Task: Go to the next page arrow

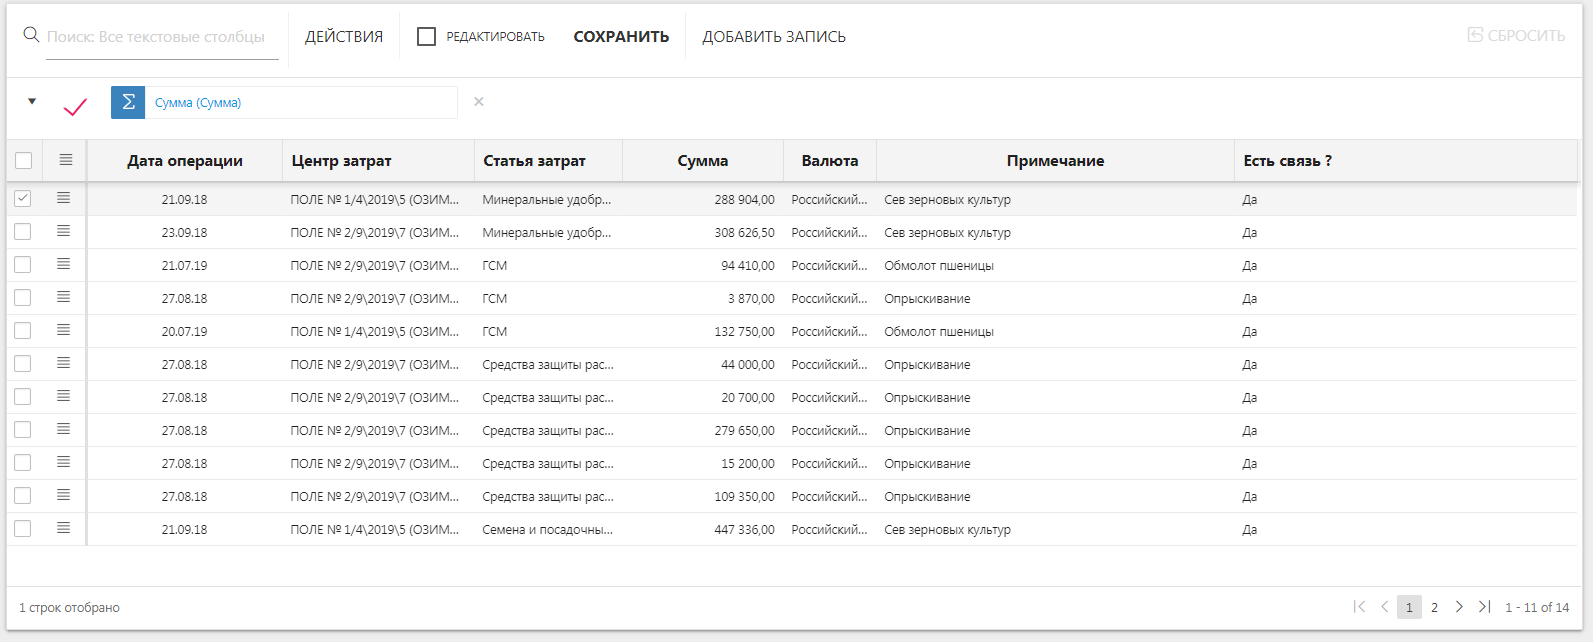Action: pyautogui.click(x=1459, y=607)
